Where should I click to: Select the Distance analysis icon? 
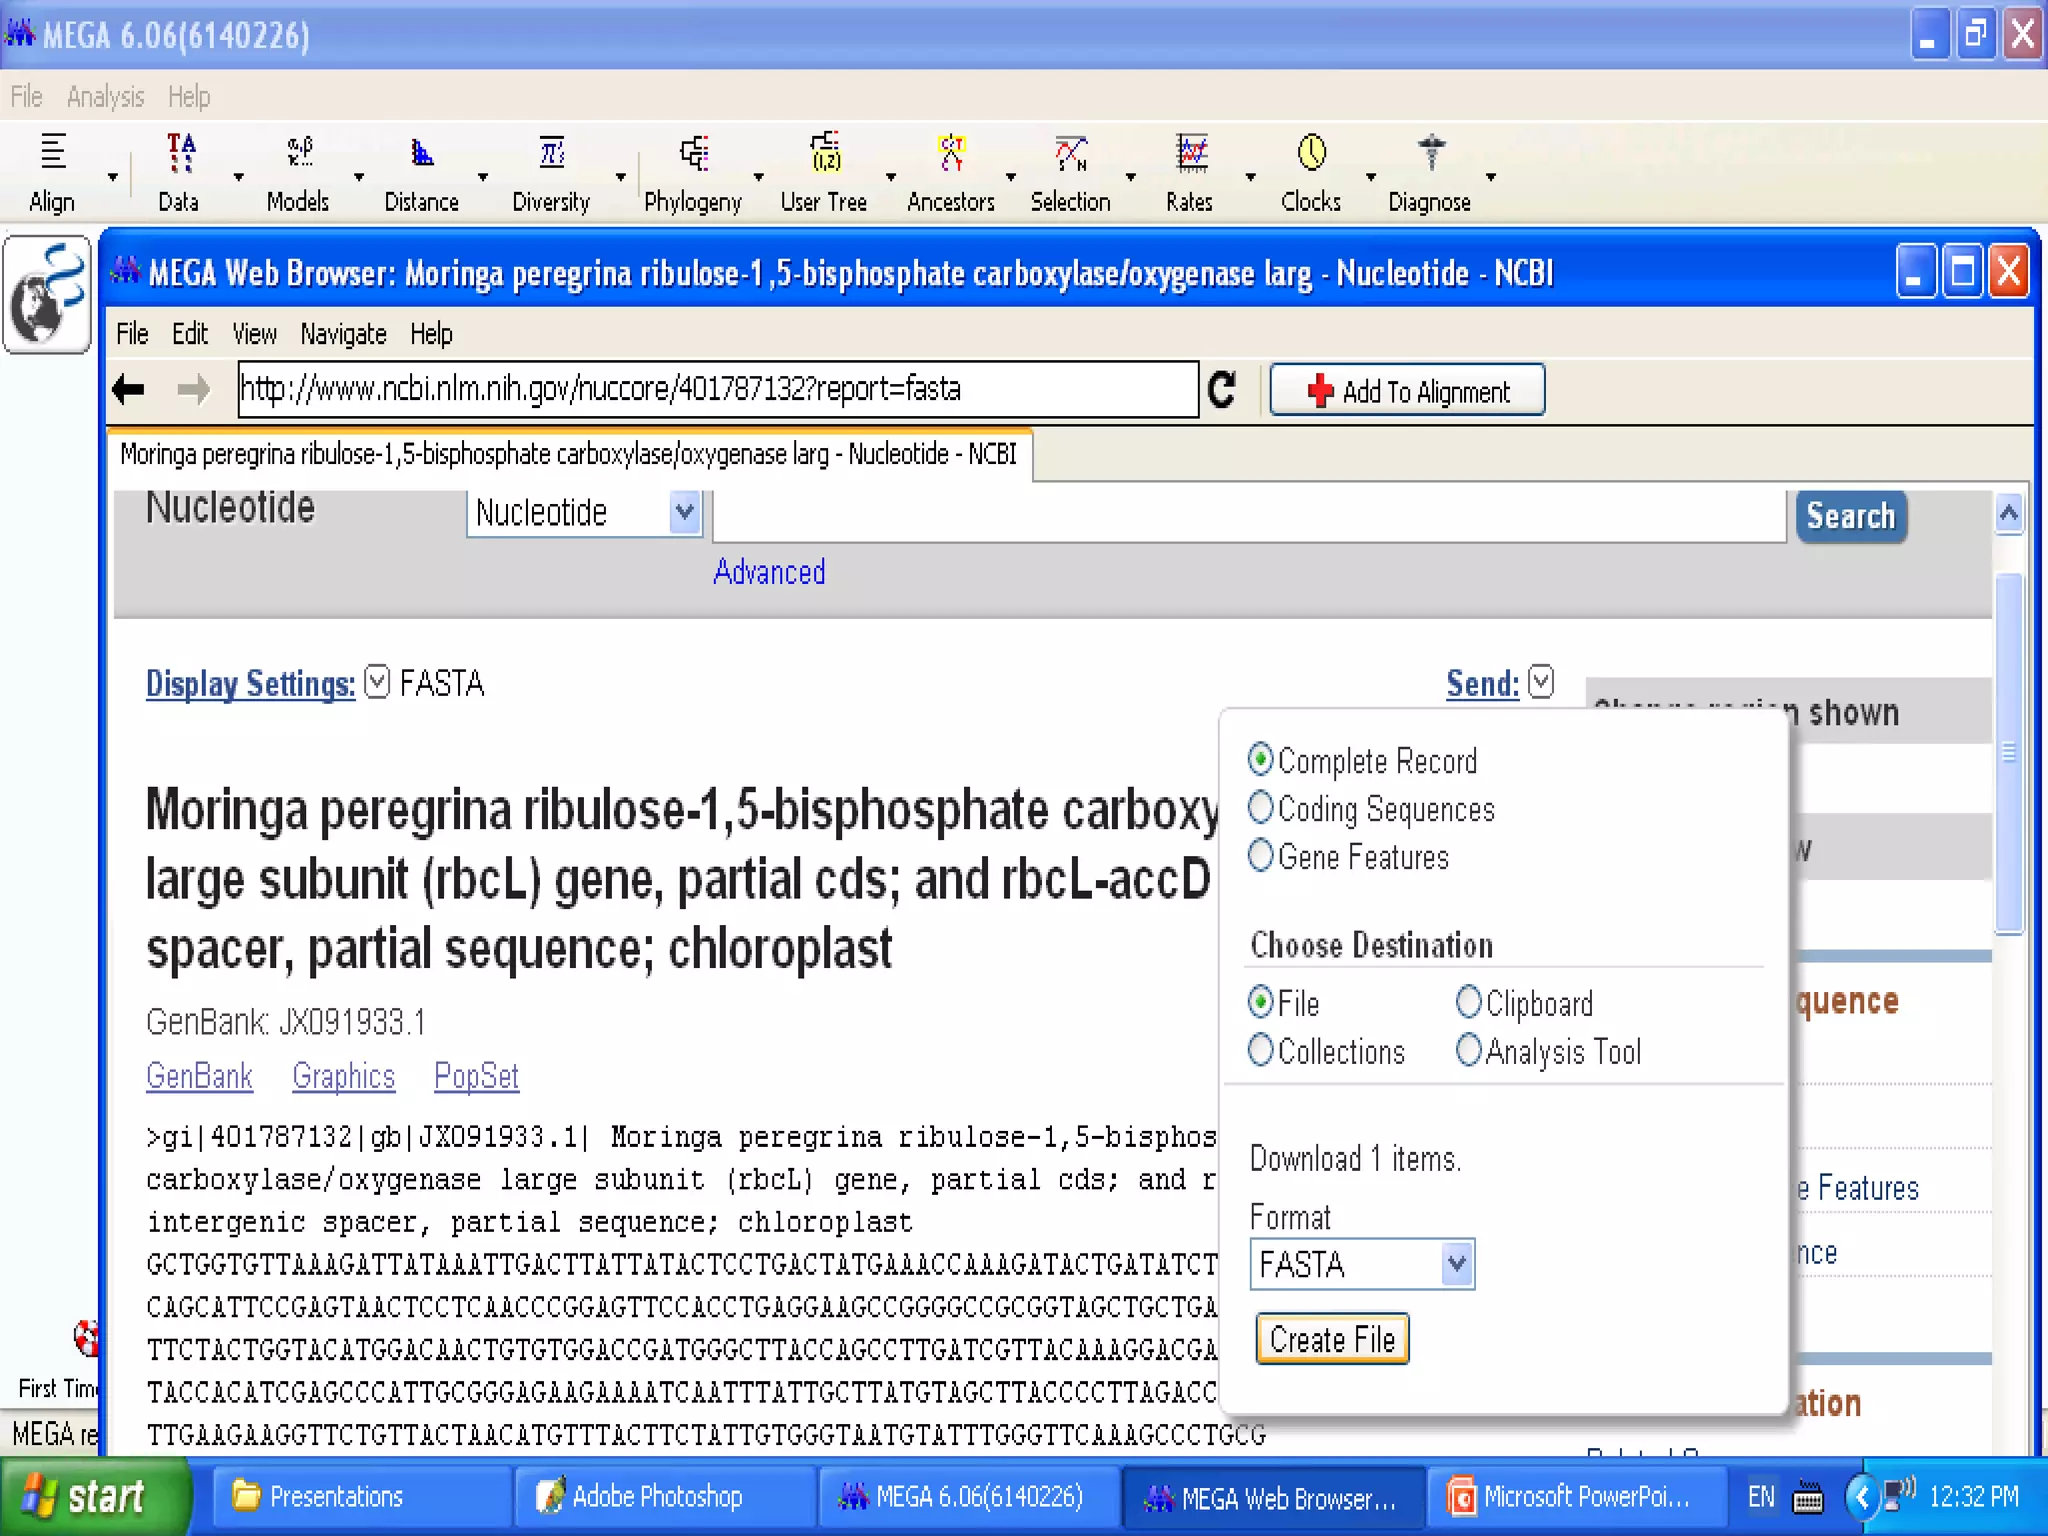pyautogui.click(x=421, y=173)
